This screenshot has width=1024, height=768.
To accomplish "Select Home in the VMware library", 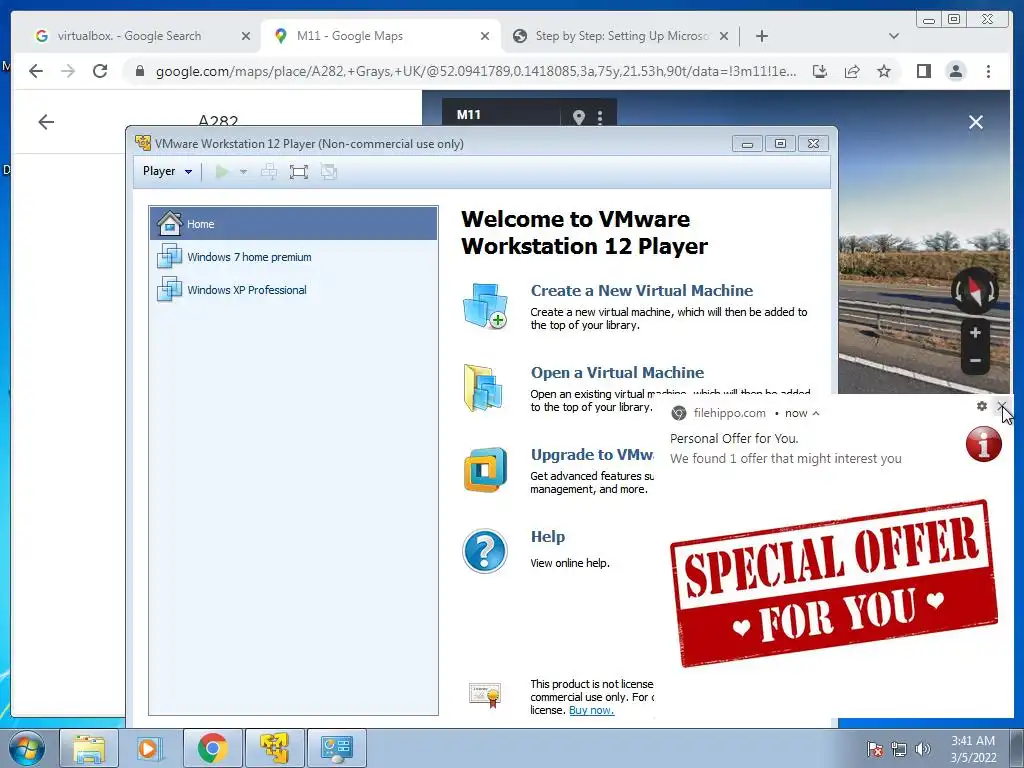I will point(293,223).
